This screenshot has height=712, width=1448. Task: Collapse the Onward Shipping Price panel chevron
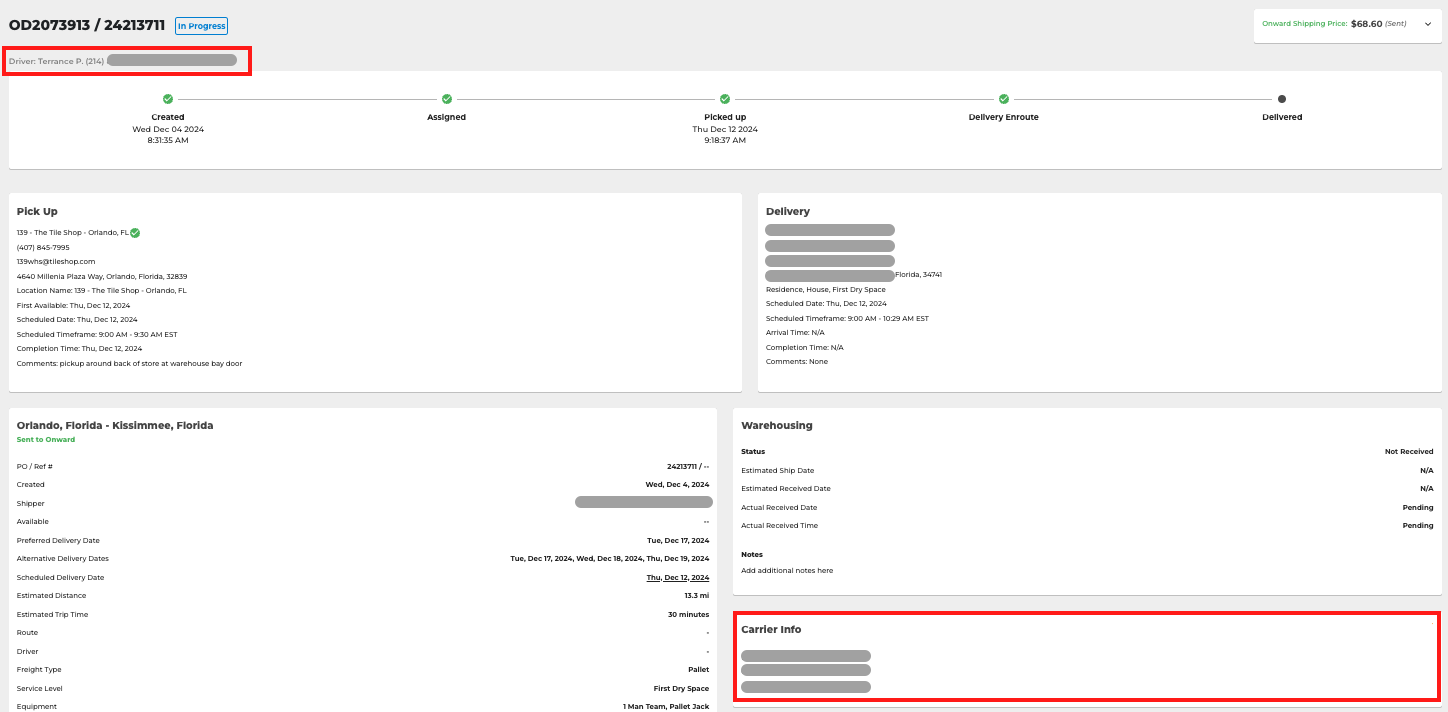pos(1427,24)
